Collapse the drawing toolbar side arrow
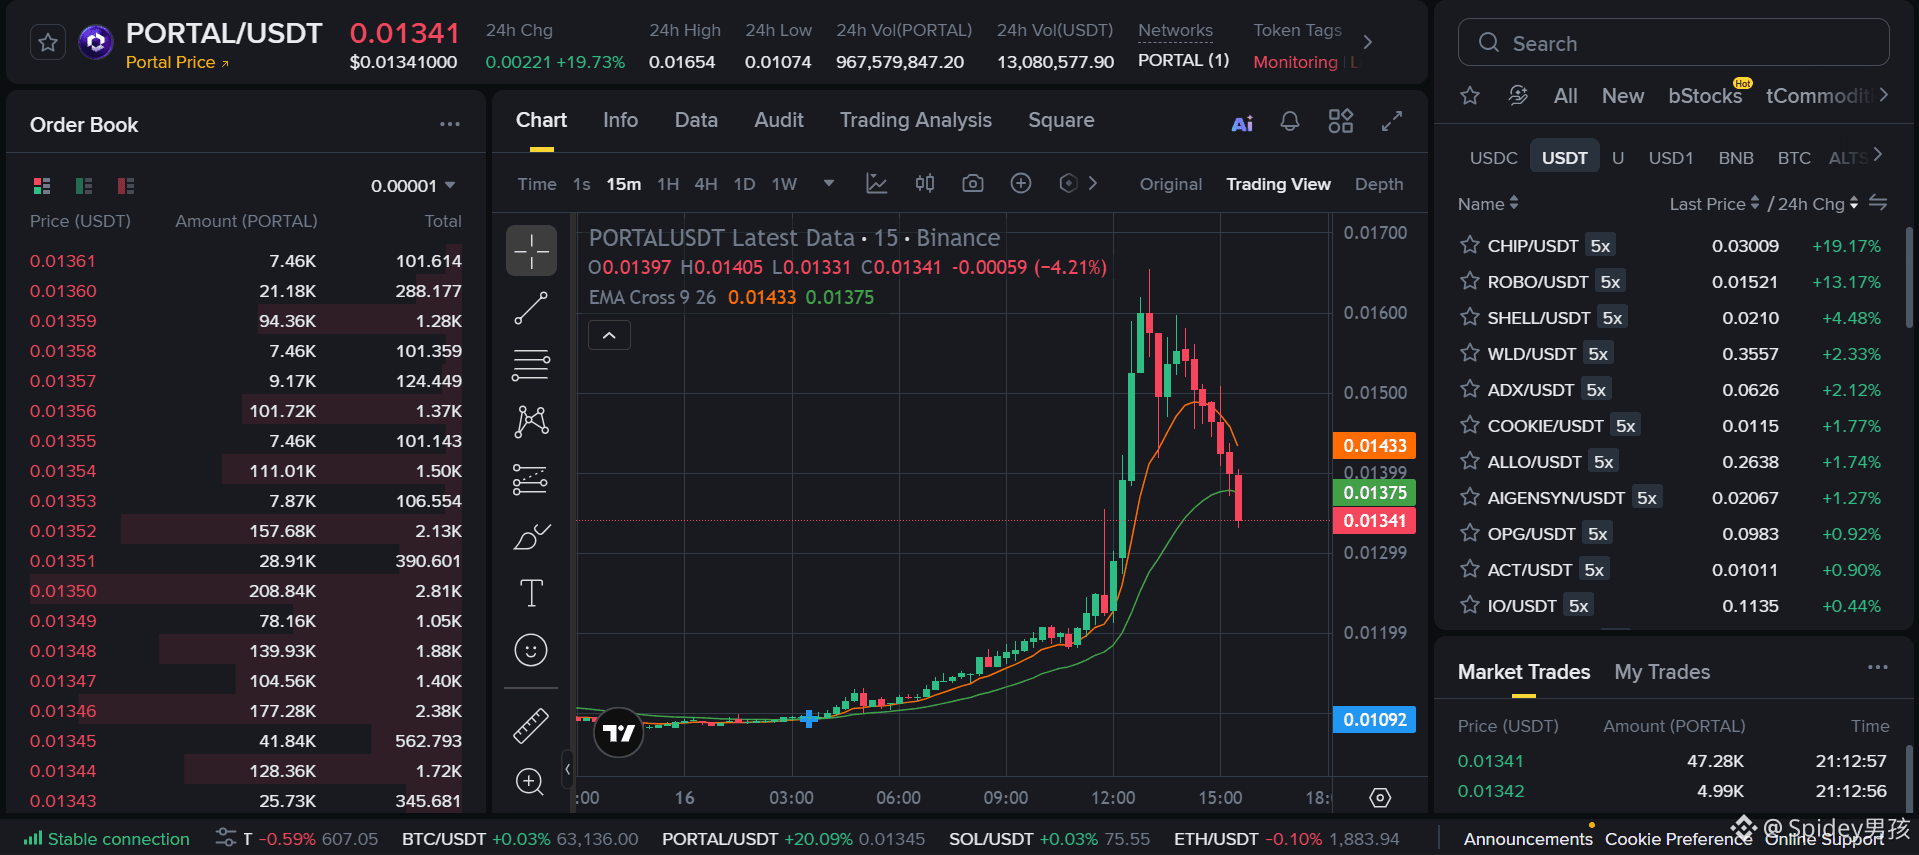Viewport: 1919px width, 855px height. point(567,769)
